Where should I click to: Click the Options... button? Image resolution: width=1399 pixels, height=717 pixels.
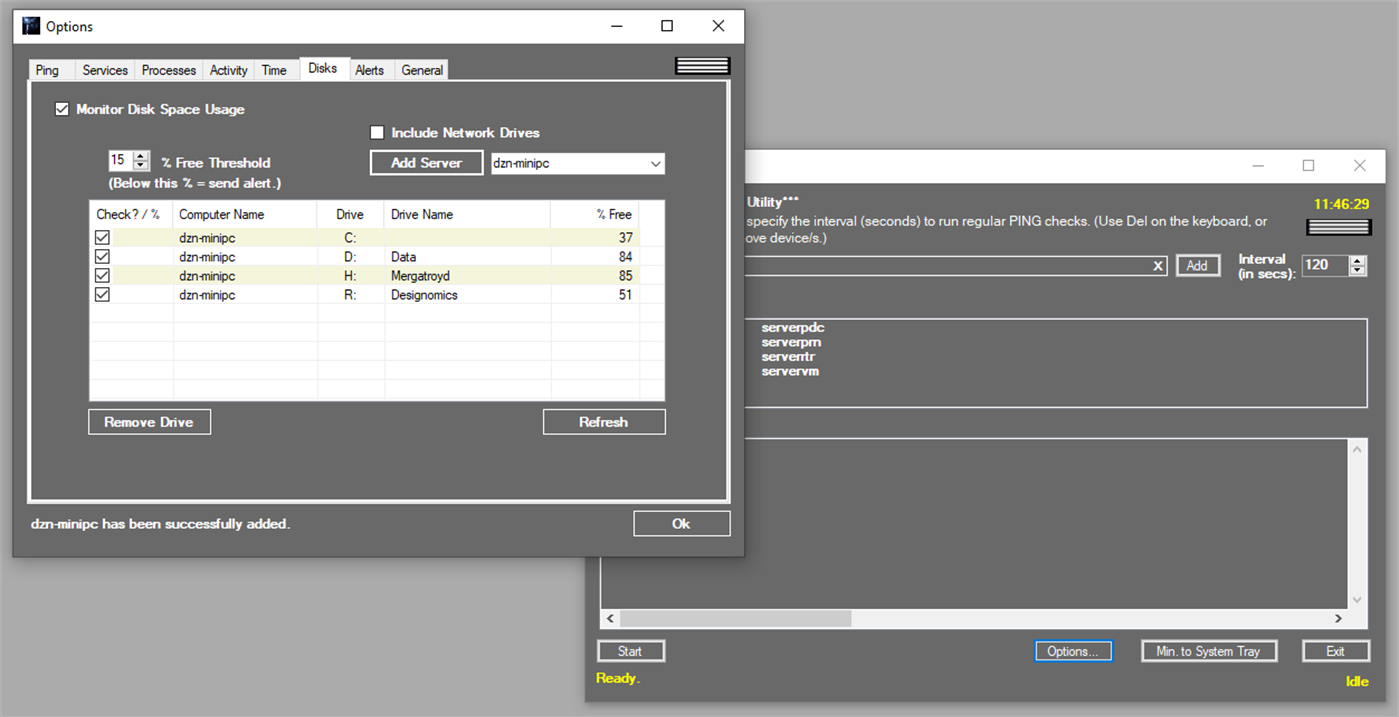click(x=1073, y=651)
